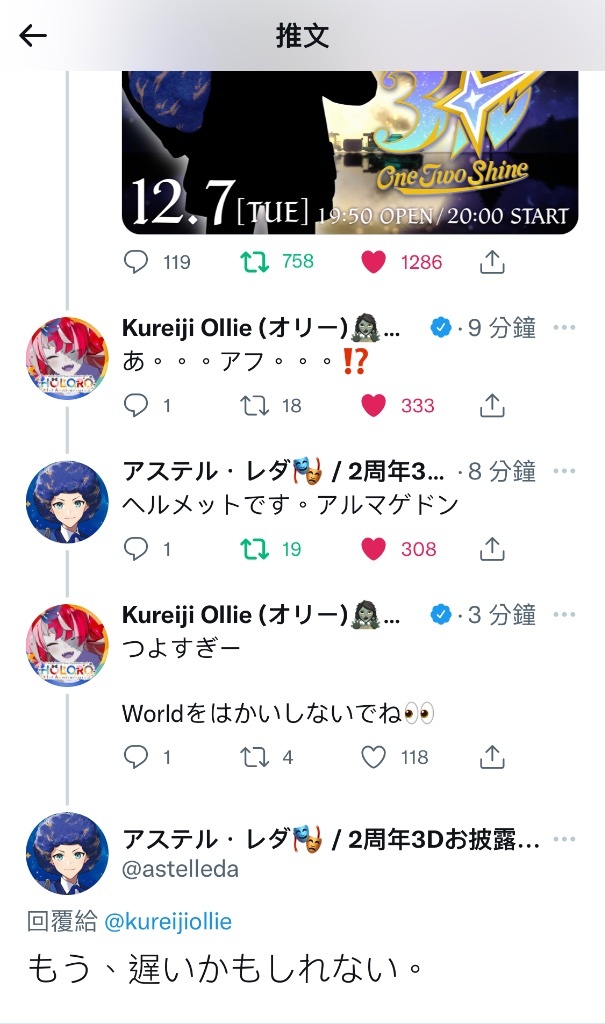605x1024 pixels.
Task: Open more options for Ollie's 9-minute tweet
Action: click(564, 327)
